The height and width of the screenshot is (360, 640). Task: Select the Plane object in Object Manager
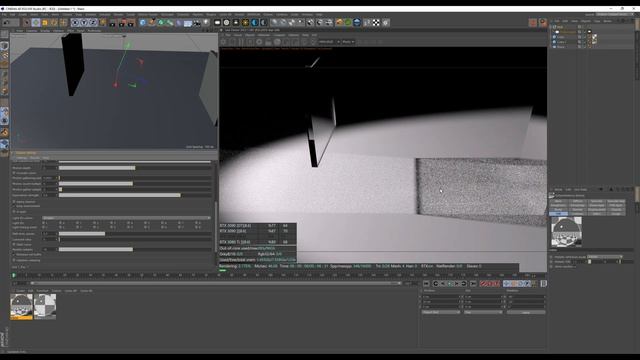[561, 47]
